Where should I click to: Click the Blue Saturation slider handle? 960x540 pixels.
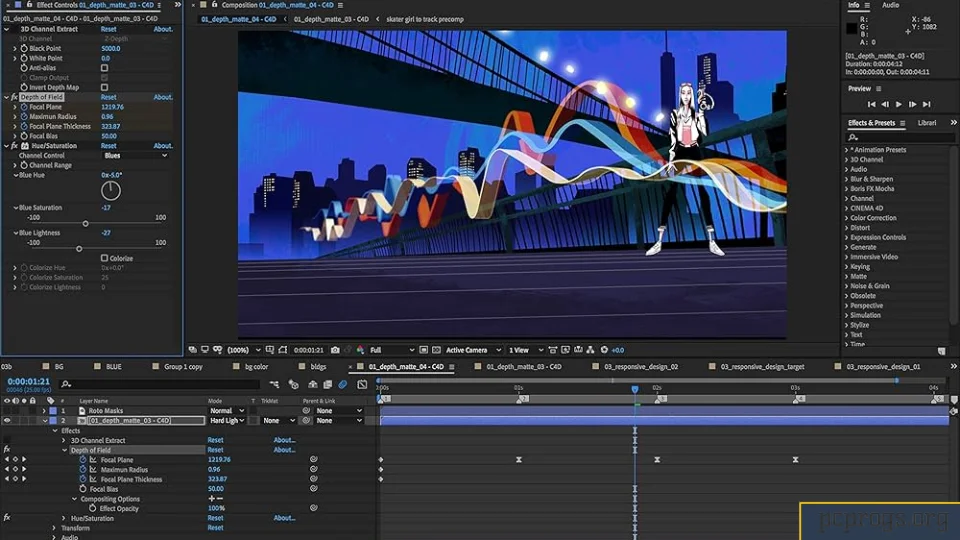point(86,223)
